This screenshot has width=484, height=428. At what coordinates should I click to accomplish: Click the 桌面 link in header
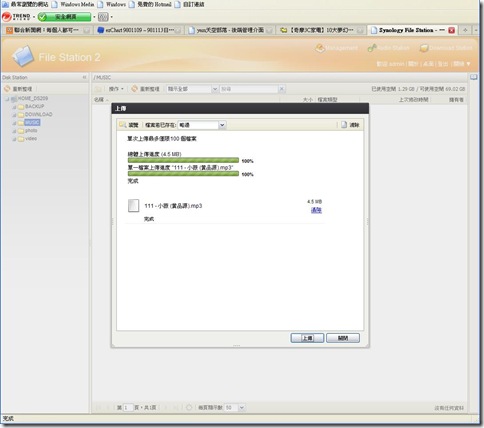[x=428, y=64]
